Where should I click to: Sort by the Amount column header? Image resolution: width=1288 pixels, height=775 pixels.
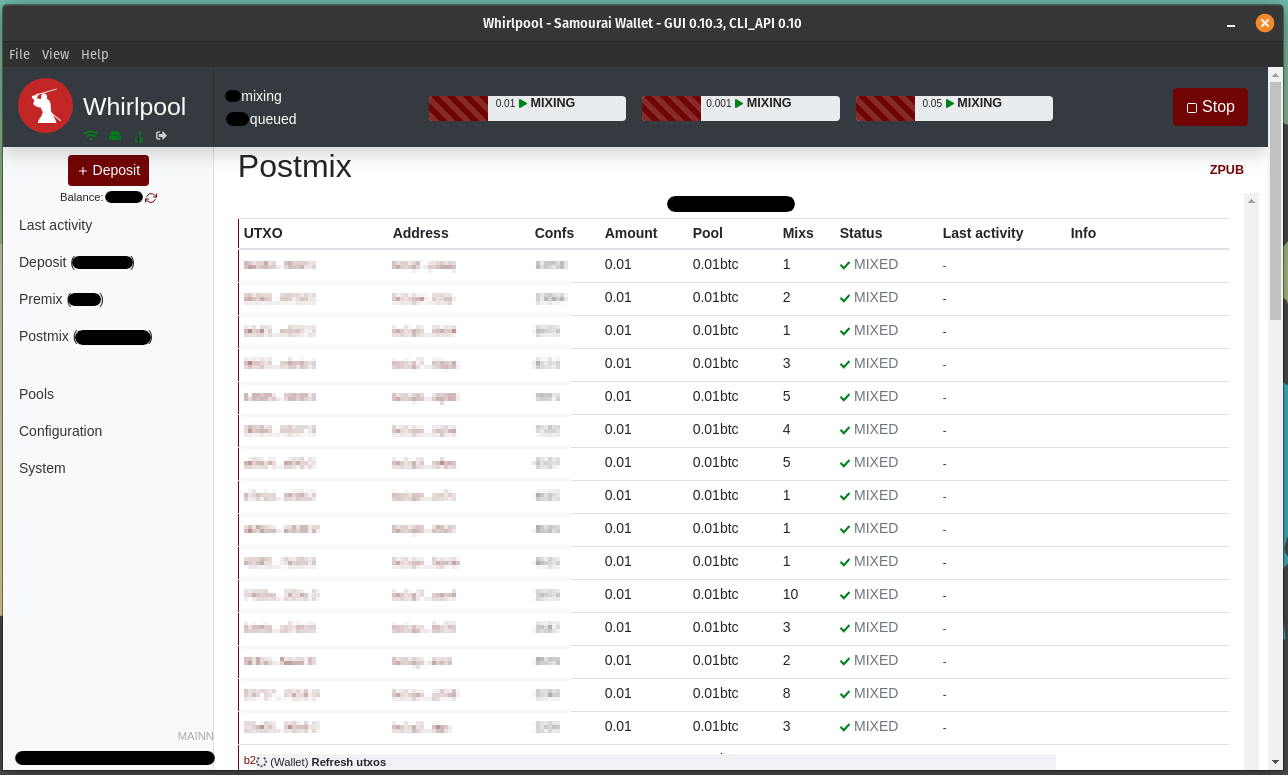coord(631,233)
